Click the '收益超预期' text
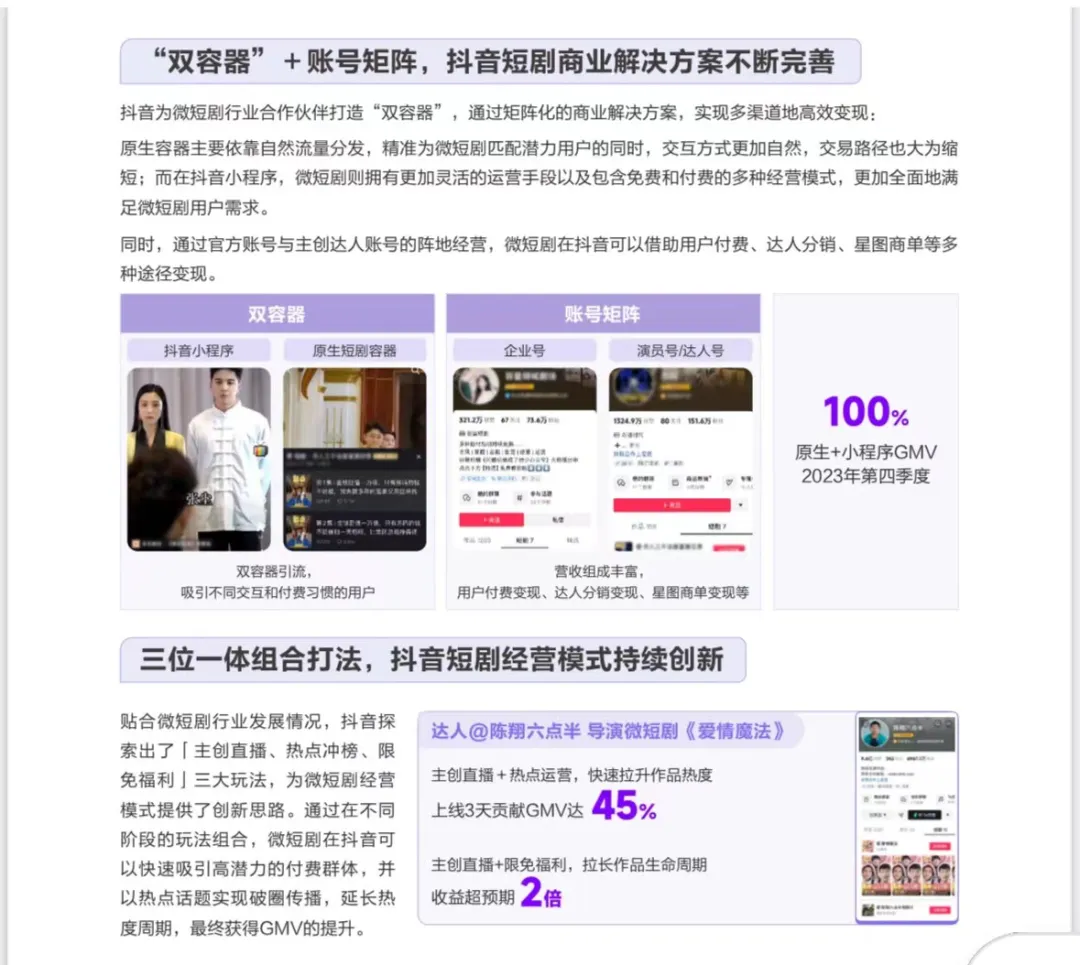This screenshot has height=965, width=1080. coord(472,897)
